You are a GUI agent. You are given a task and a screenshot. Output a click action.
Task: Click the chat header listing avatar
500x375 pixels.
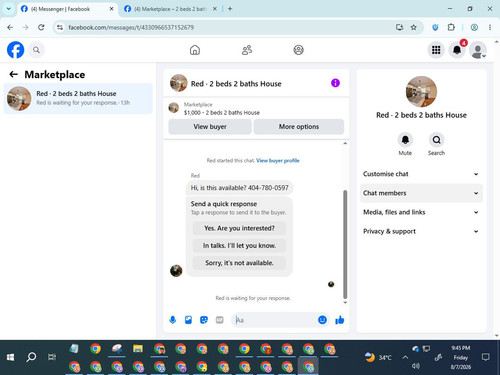[x=179, y=83]
